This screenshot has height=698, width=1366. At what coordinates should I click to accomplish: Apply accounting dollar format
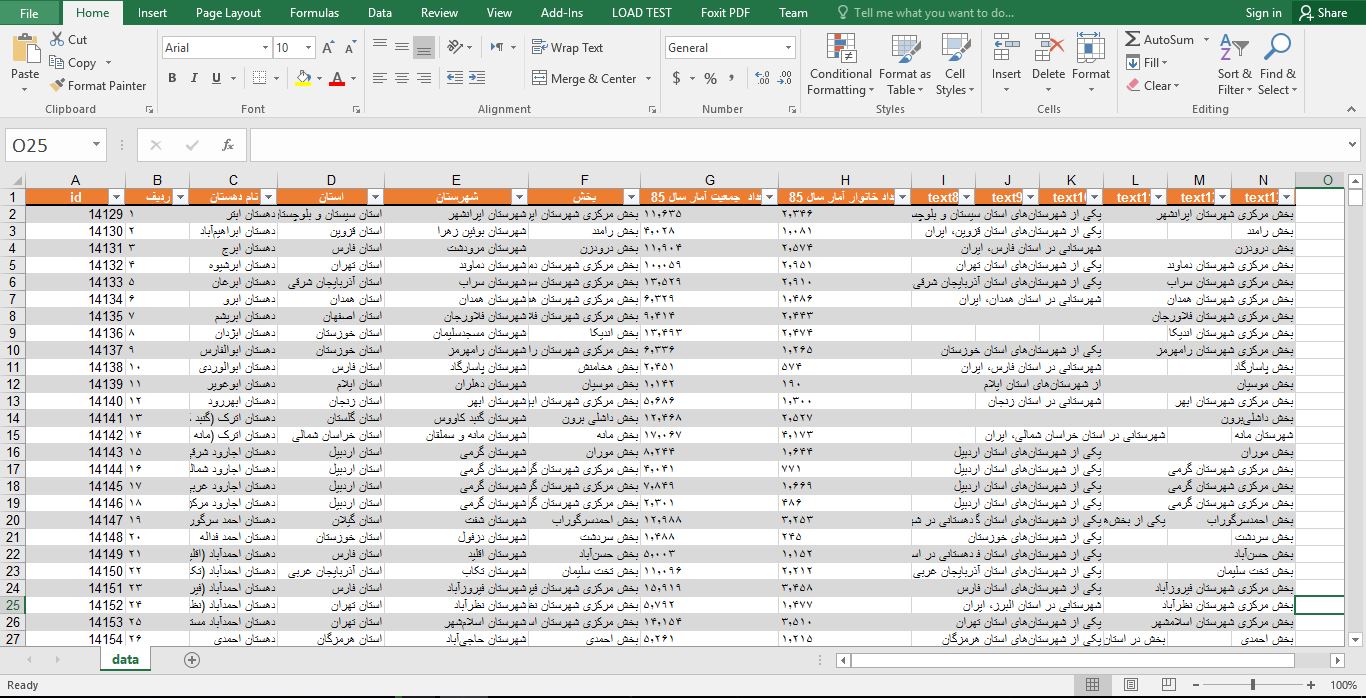677,78
